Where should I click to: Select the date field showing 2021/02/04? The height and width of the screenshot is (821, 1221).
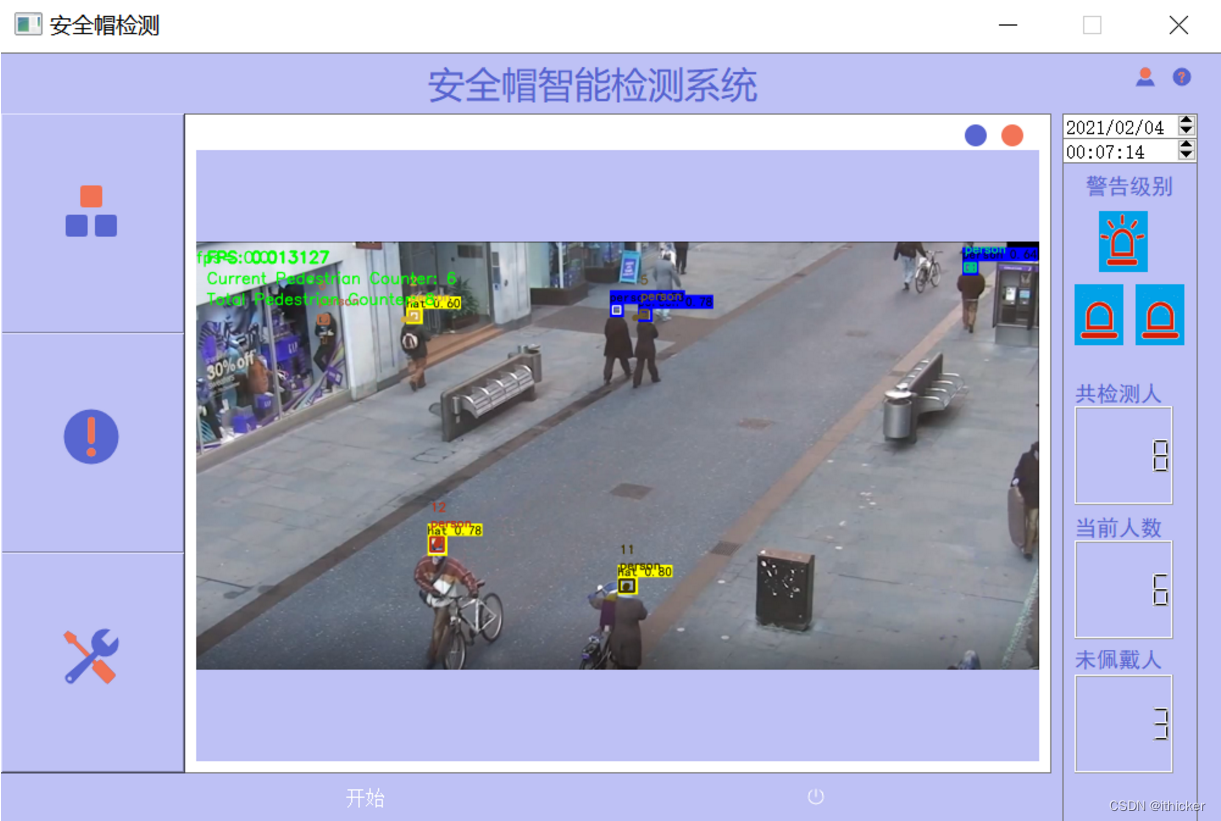click(x=1115, y=125)
